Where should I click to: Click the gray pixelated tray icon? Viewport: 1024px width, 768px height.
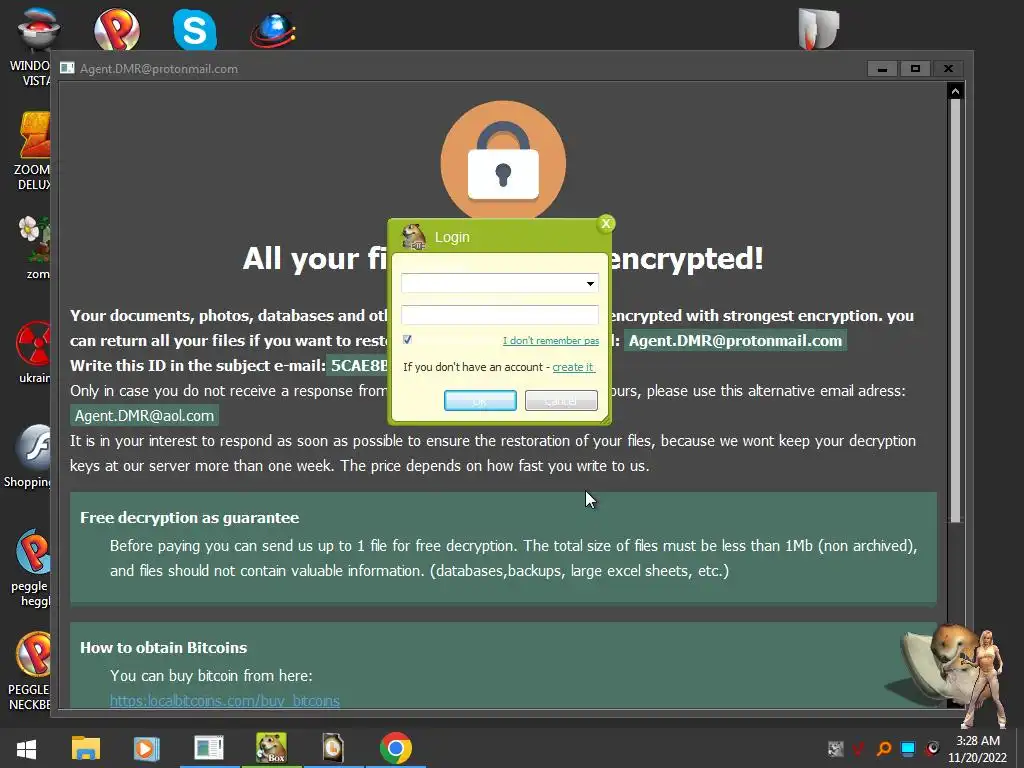pos(835,749)
